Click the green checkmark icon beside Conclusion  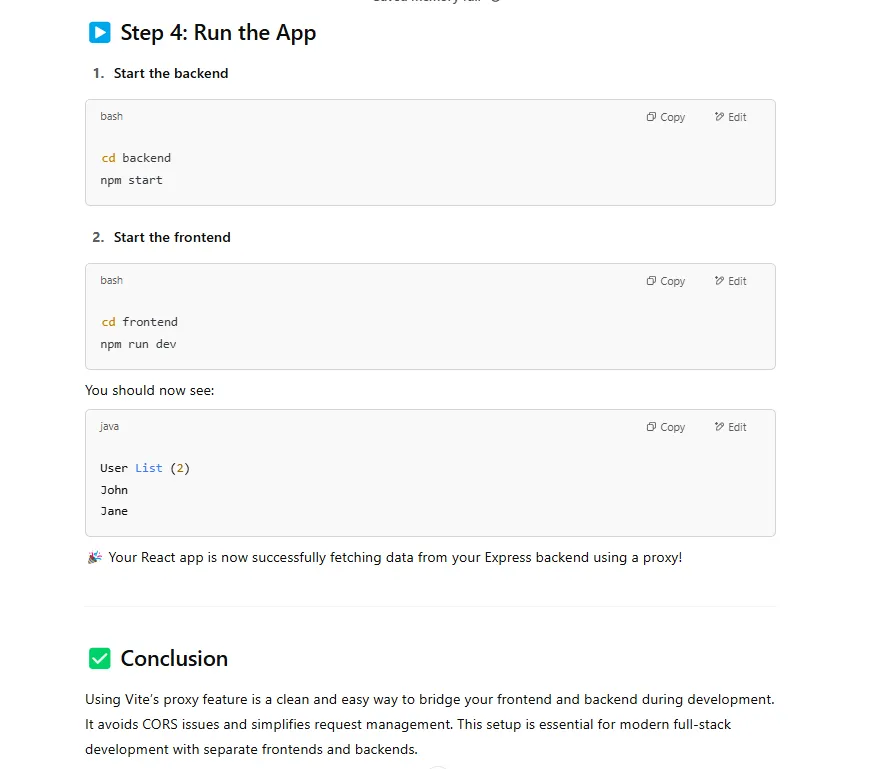click(x=99, y=658)
